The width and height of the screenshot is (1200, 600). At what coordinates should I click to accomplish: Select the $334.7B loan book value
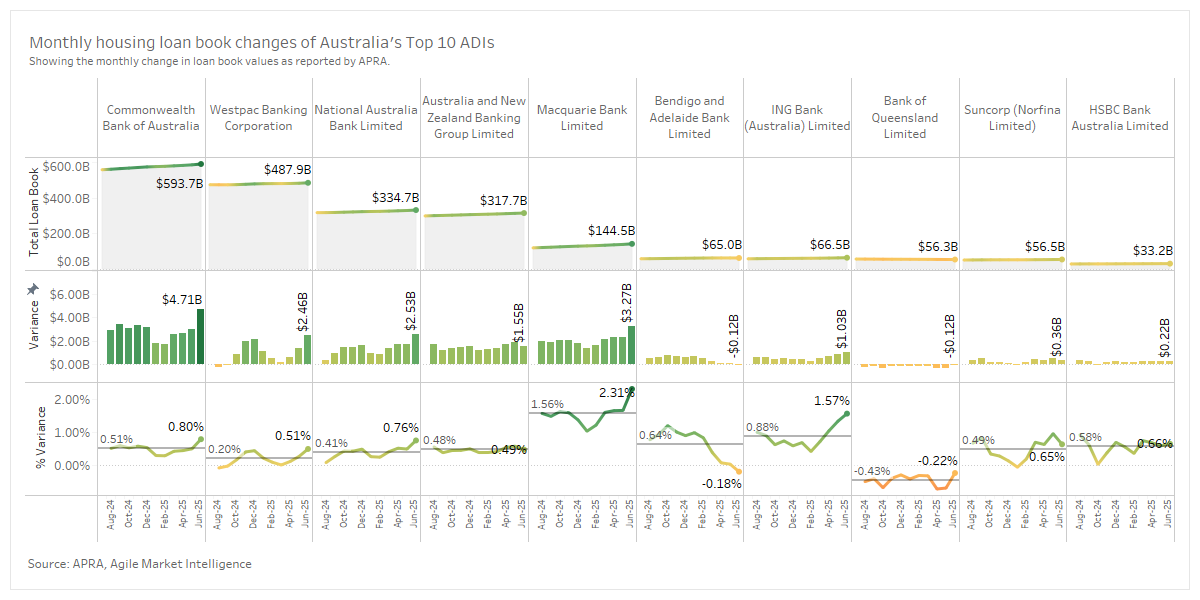click(x=395, y=198)
